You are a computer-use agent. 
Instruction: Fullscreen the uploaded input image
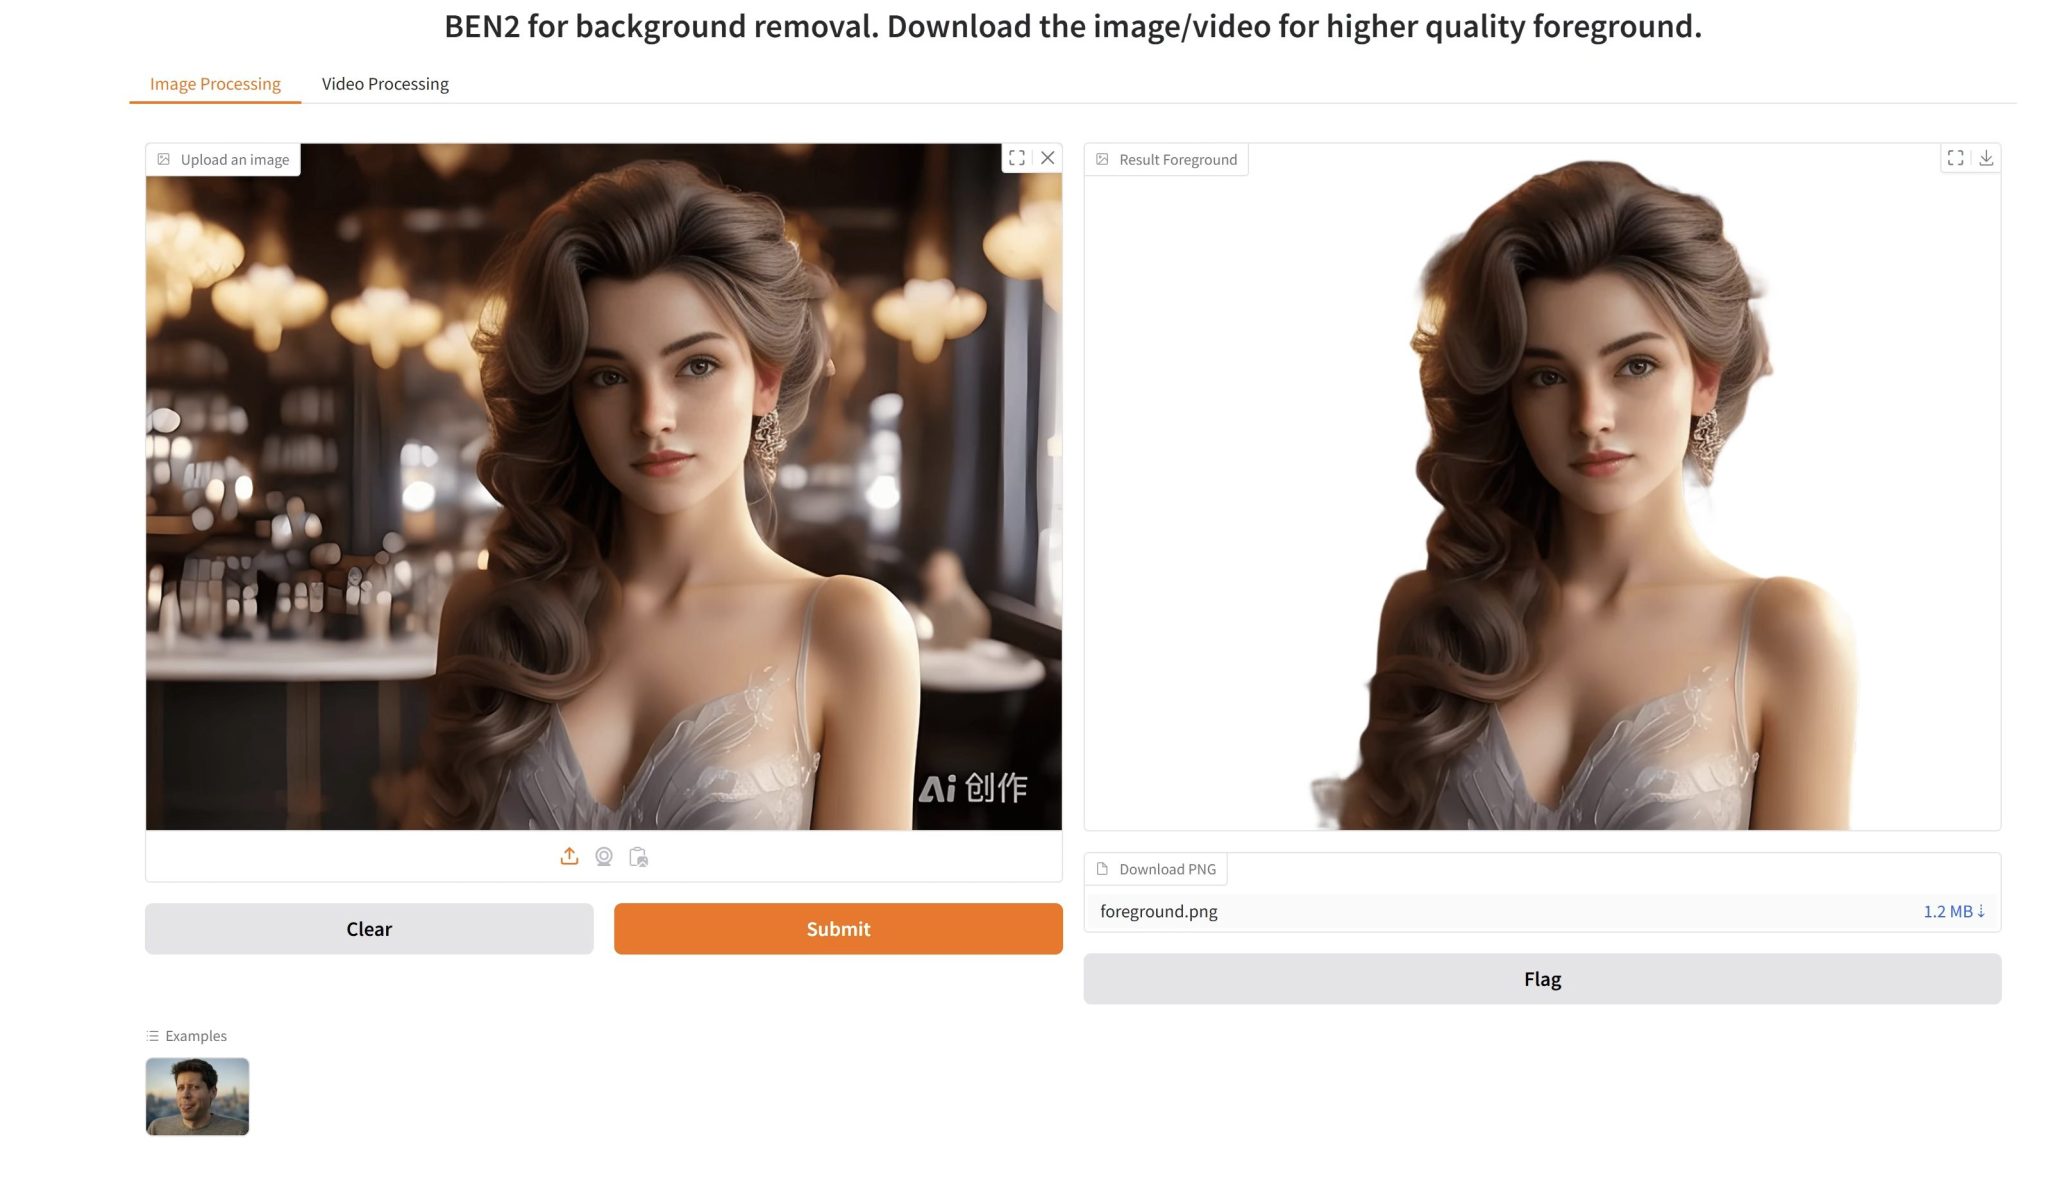pos(1016,158)
